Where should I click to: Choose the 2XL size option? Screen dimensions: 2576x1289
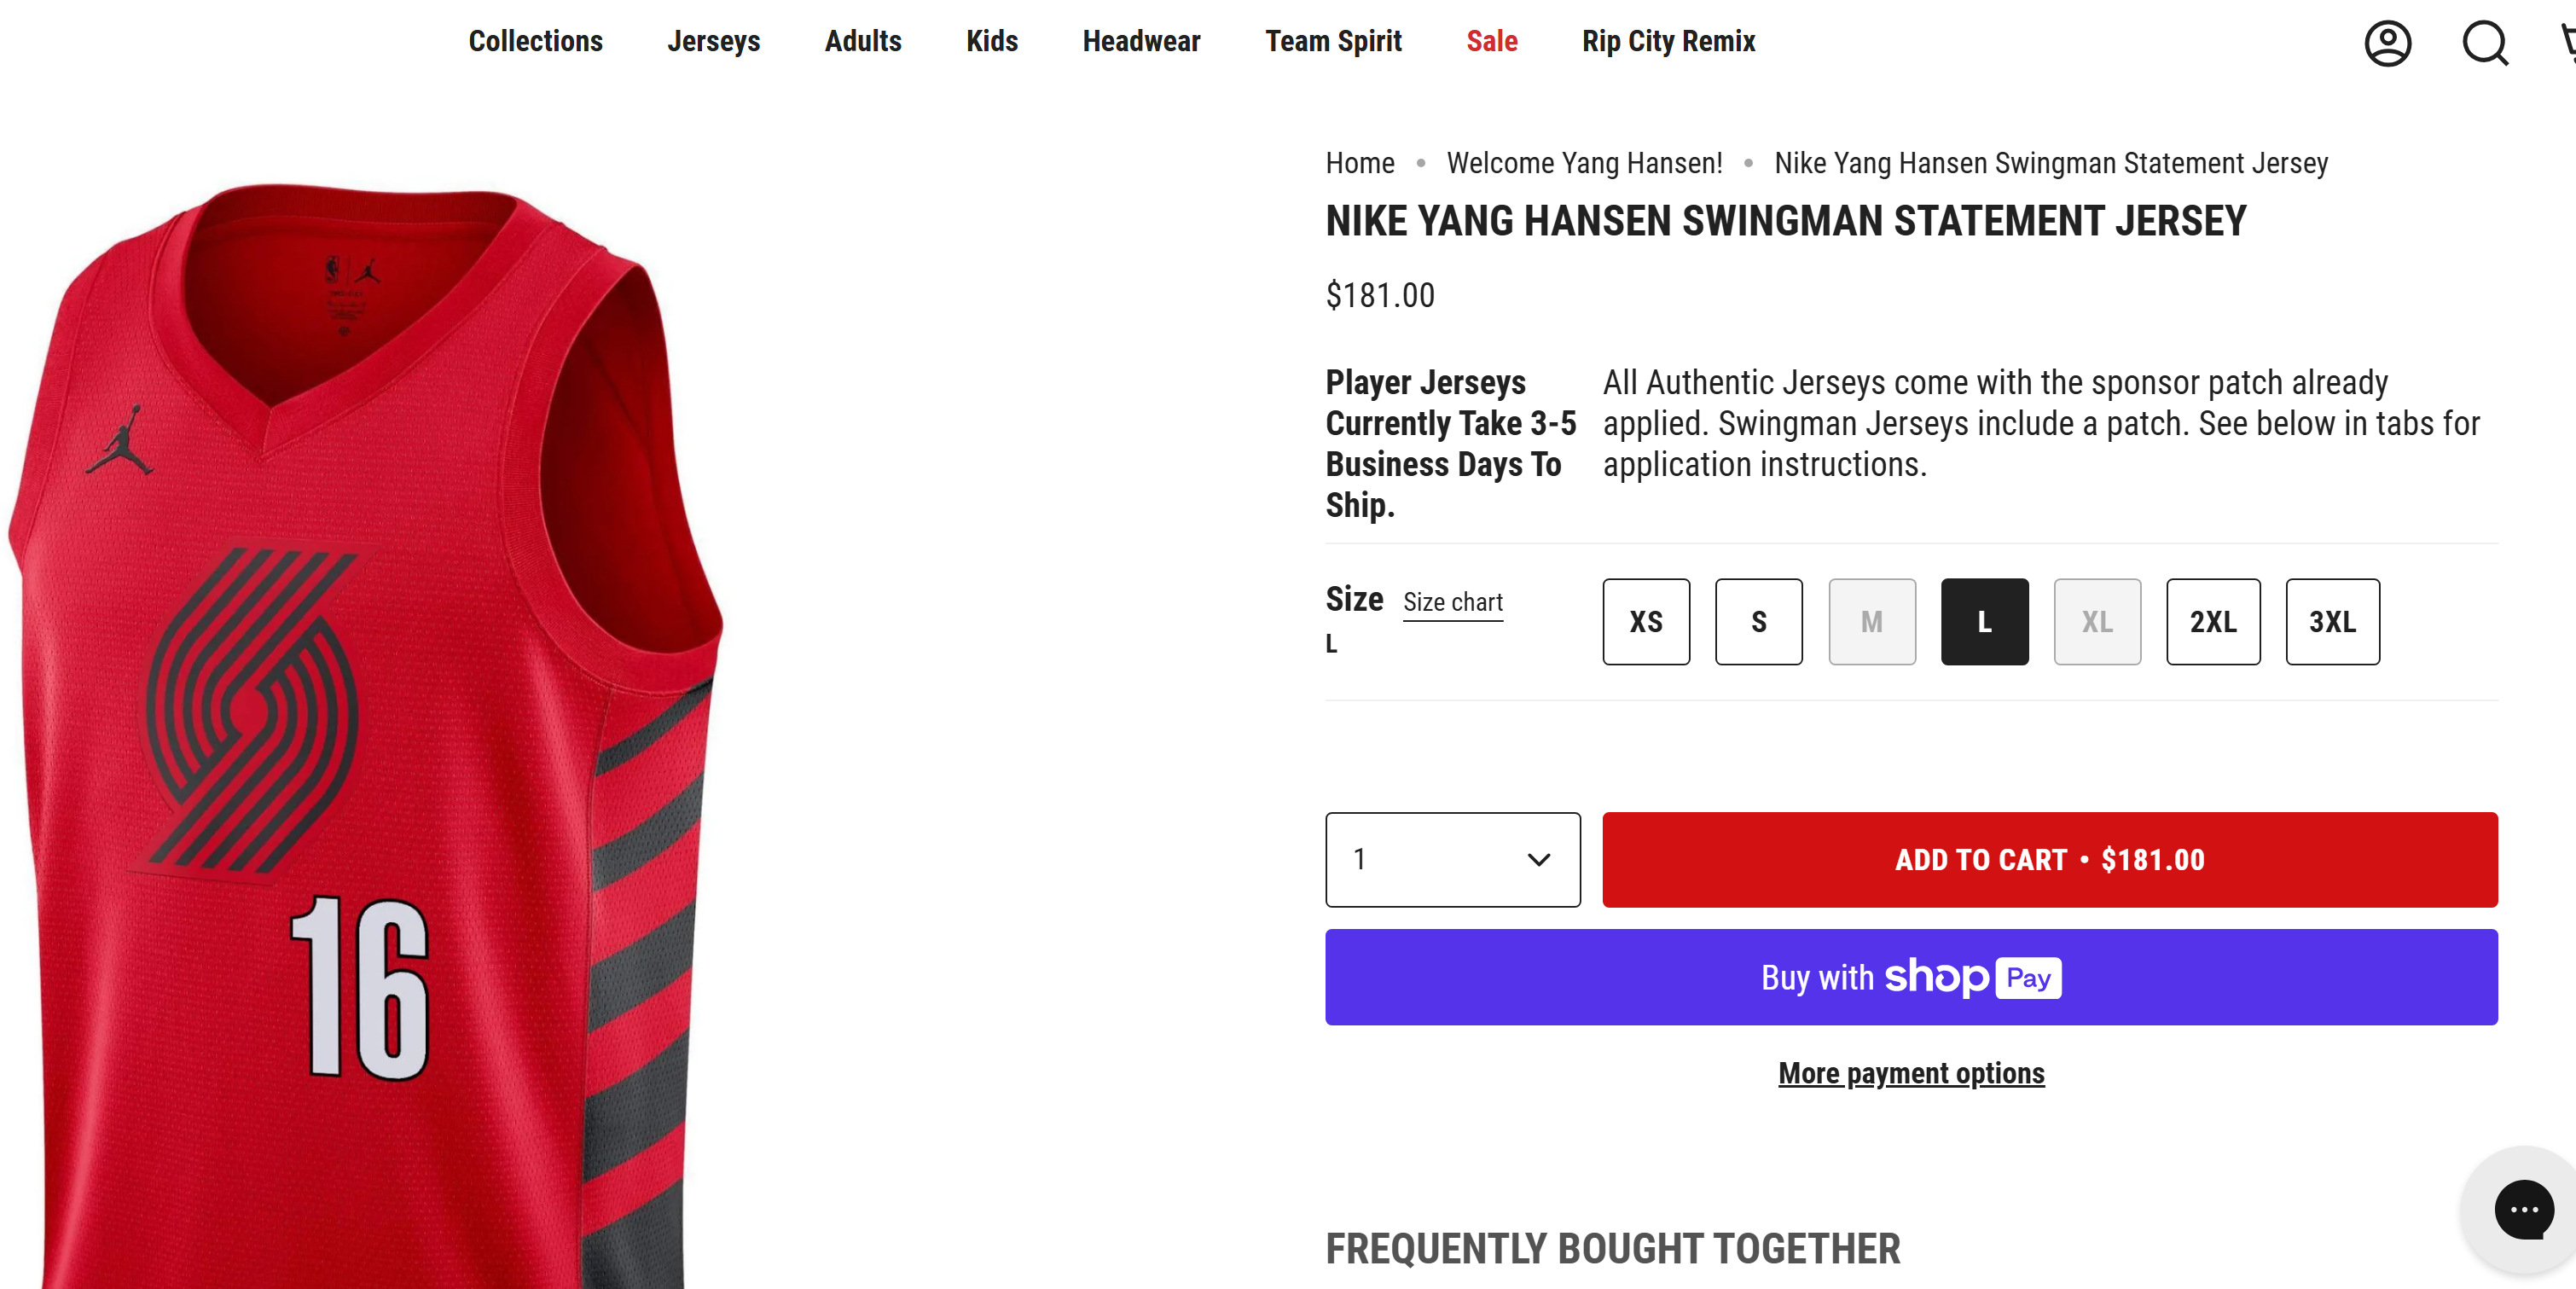point(2213,621)
